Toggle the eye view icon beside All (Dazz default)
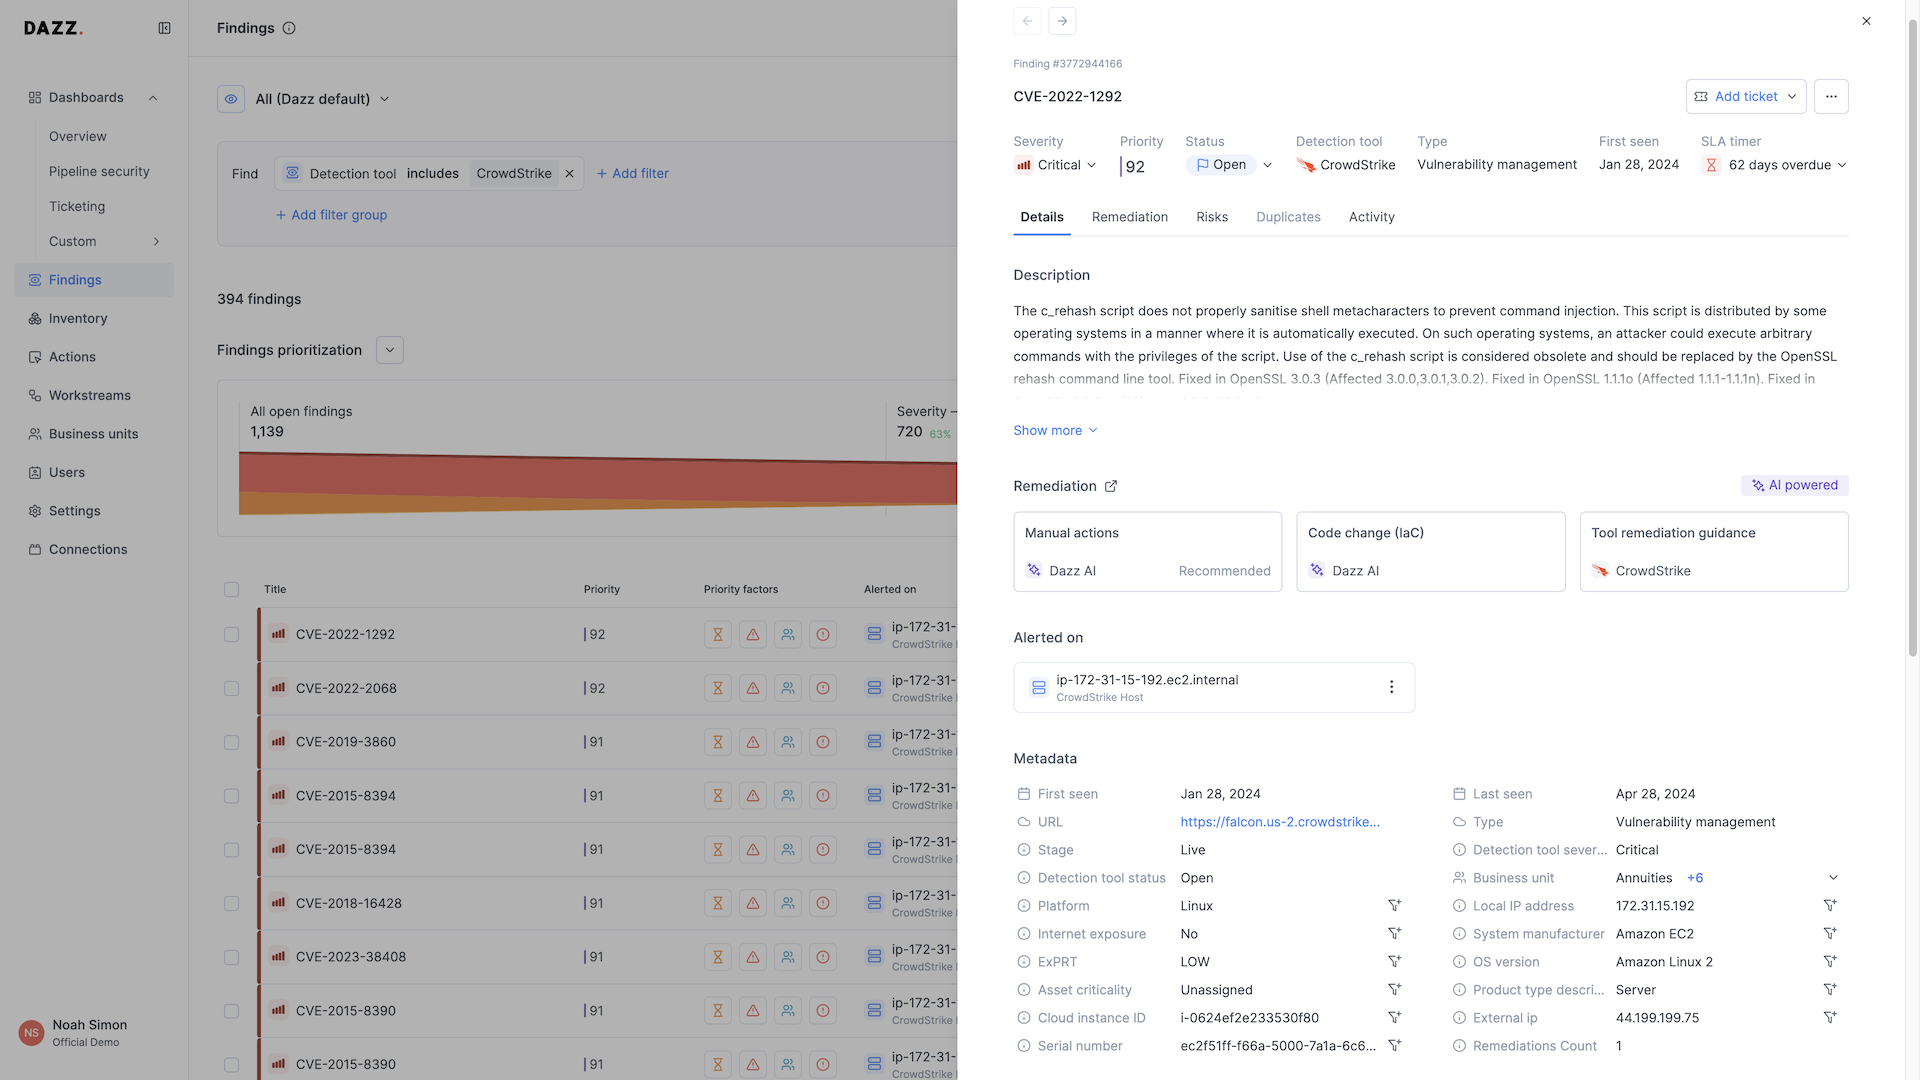1920x1080 pixels. pyautogui.click(x=231, y=99)
